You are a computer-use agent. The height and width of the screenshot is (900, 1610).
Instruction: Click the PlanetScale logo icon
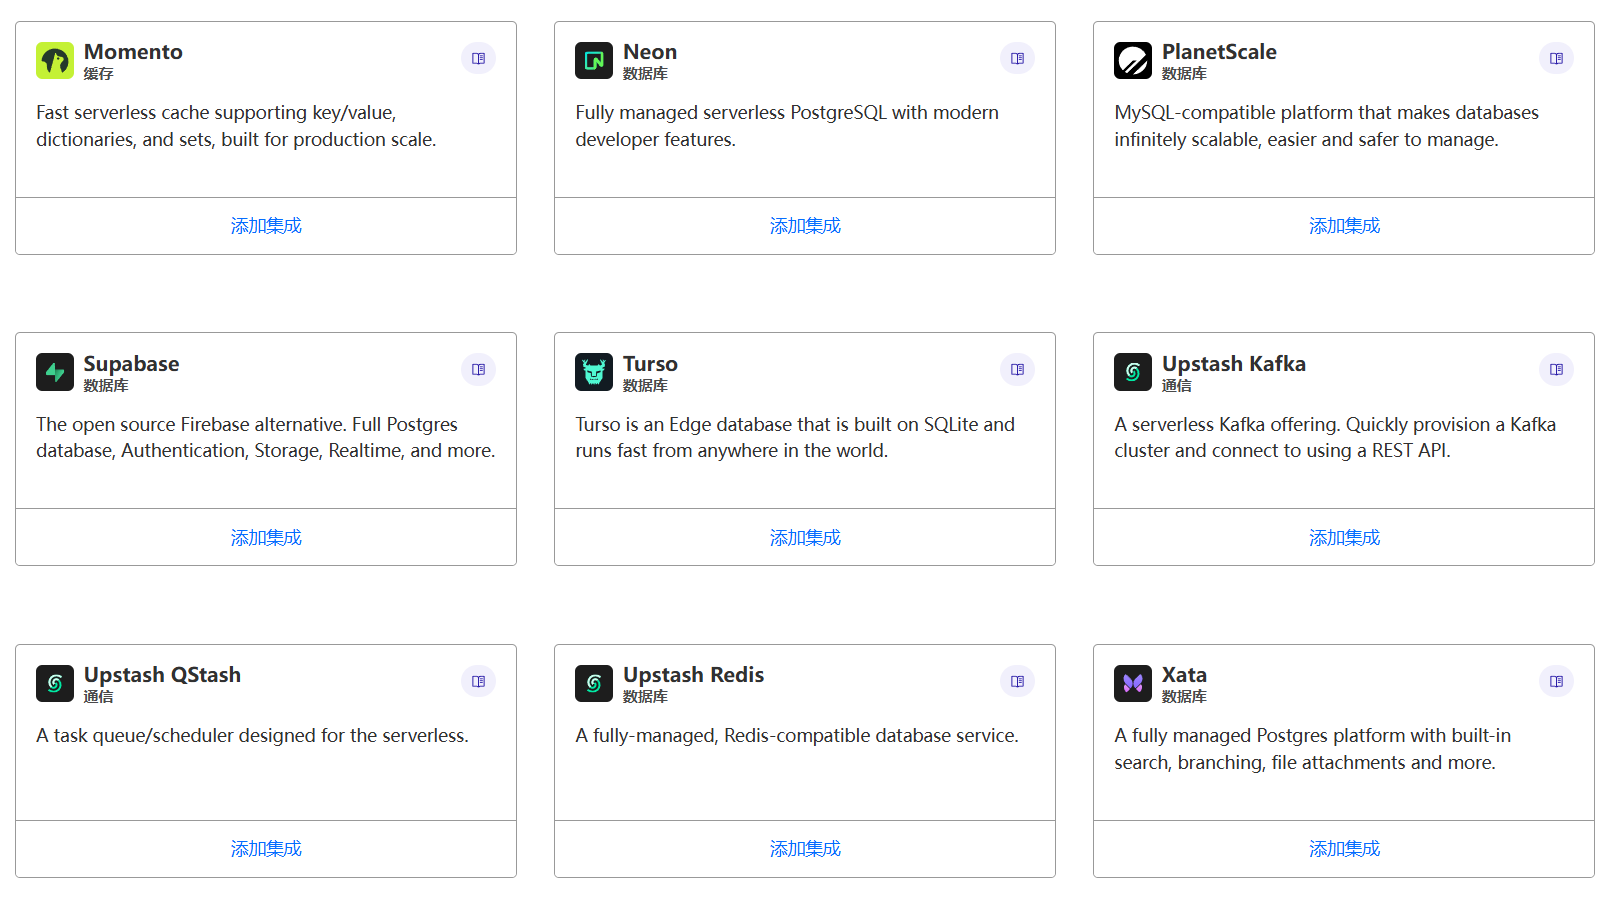tap(1133, 60)
